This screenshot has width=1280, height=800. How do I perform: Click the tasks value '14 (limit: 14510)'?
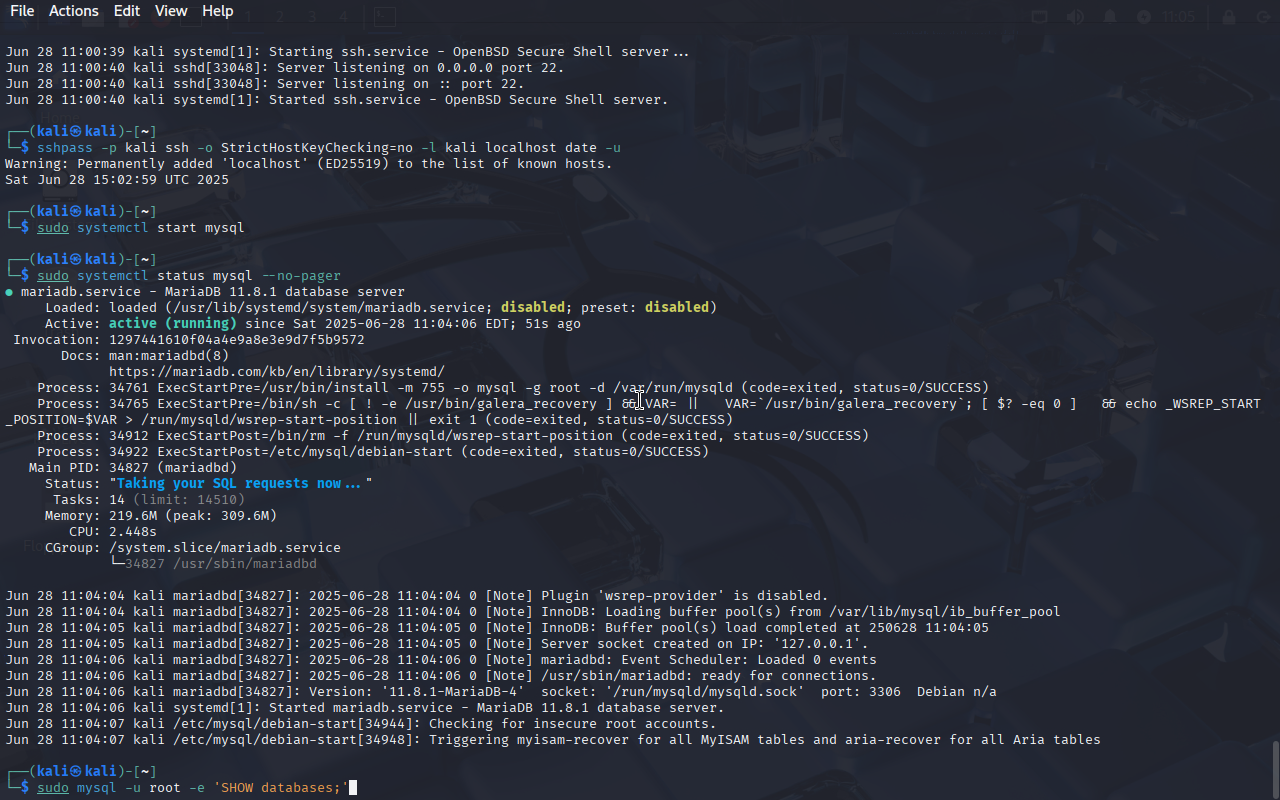[177, 500]
